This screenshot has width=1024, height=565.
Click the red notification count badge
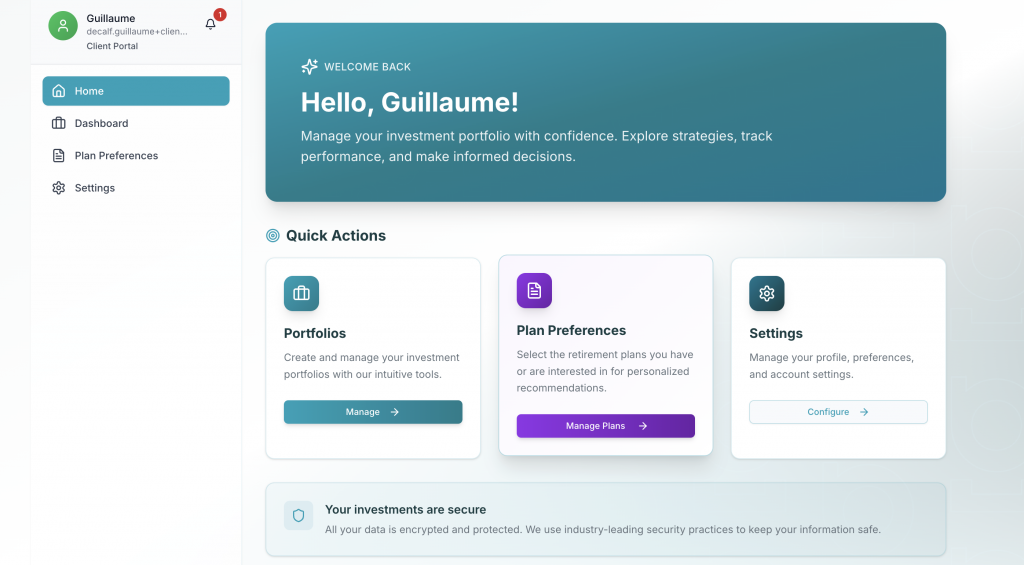click(220, 15)
